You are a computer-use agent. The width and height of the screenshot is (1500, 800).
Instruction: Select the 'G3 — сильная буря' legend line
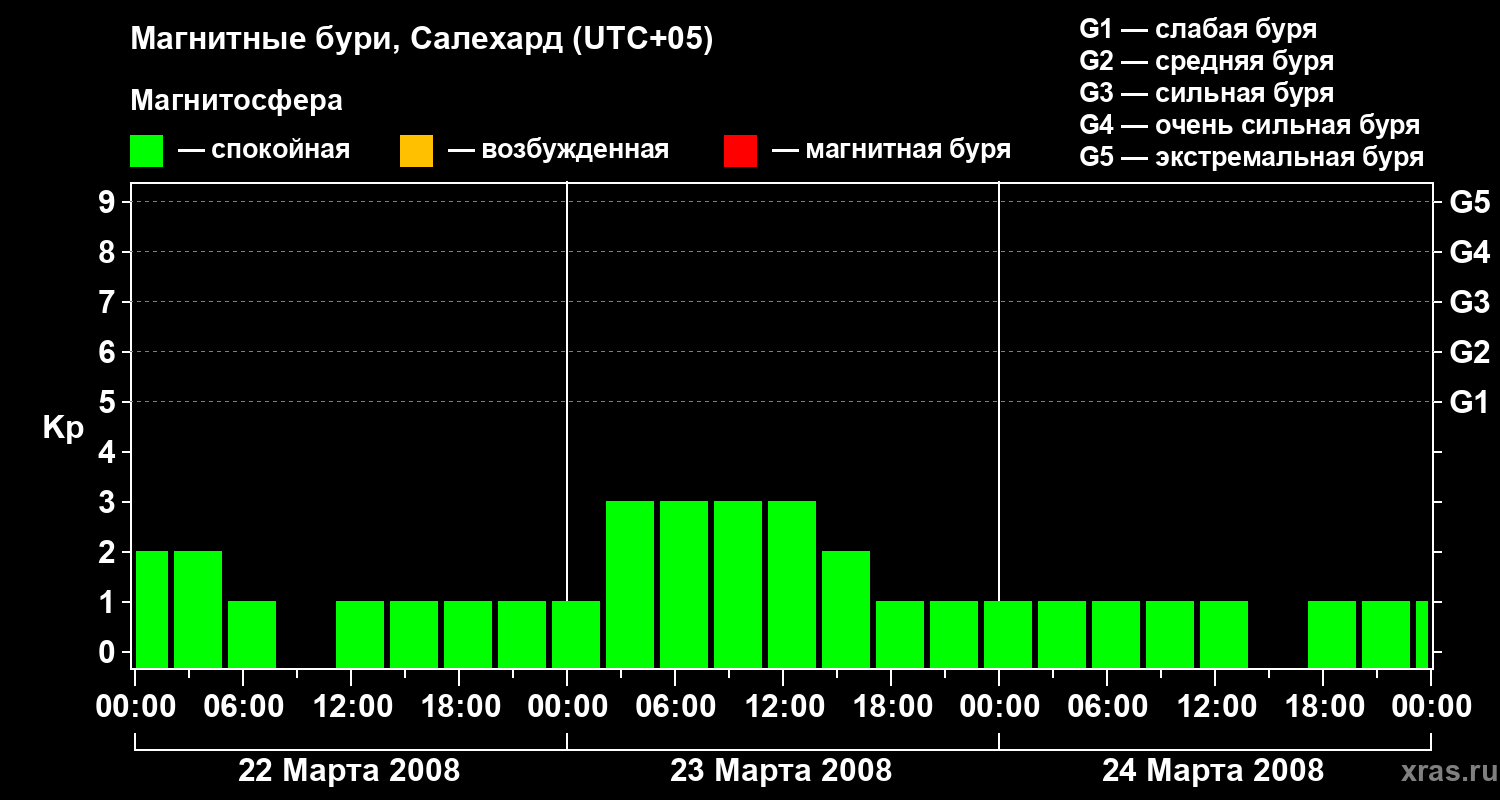pyautogui.click(x=1206, y=94)
